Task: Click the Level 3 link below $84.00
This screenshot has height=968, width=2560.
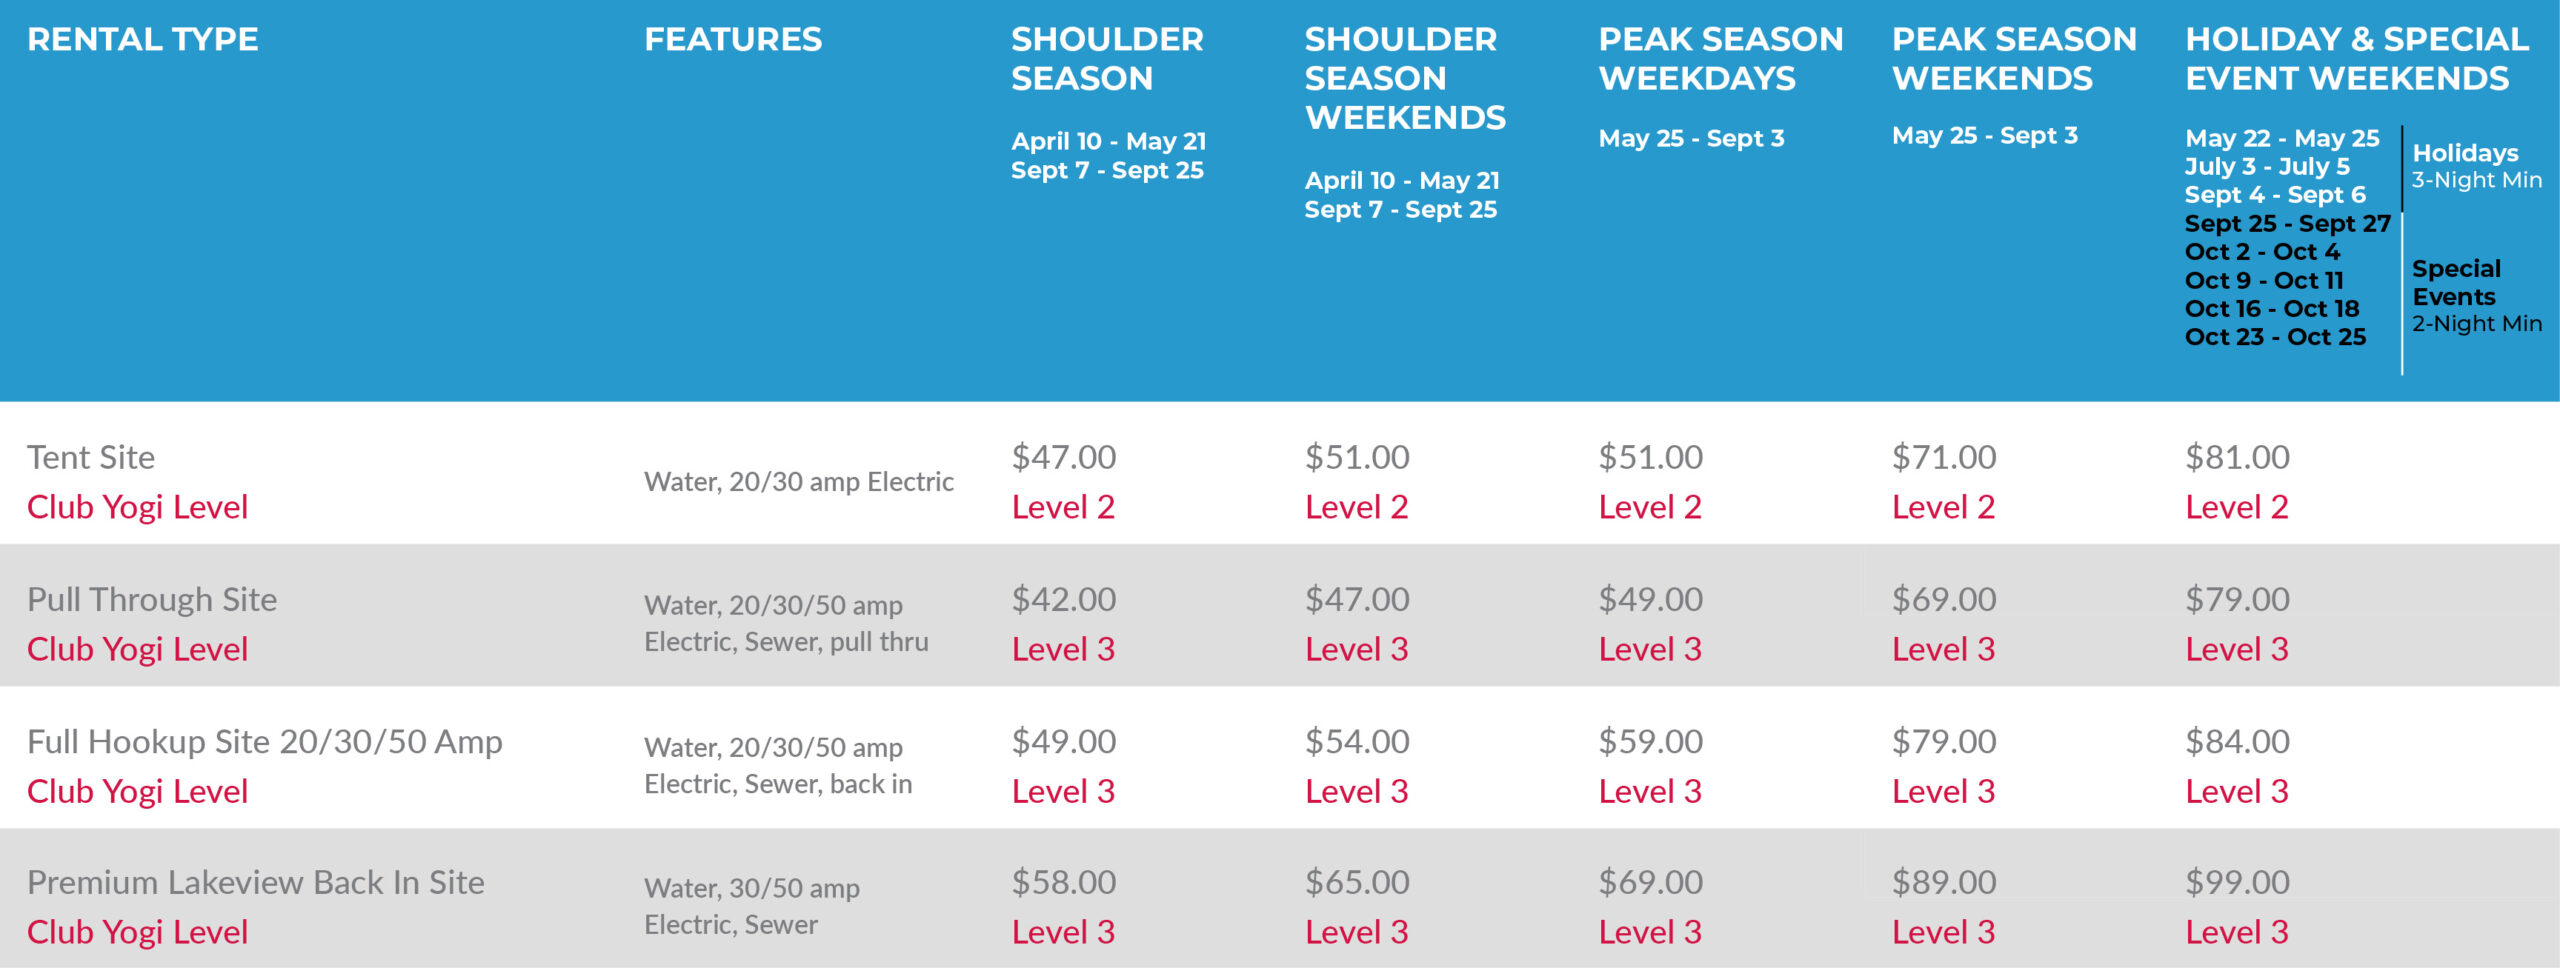Action: pos(2237,791)
